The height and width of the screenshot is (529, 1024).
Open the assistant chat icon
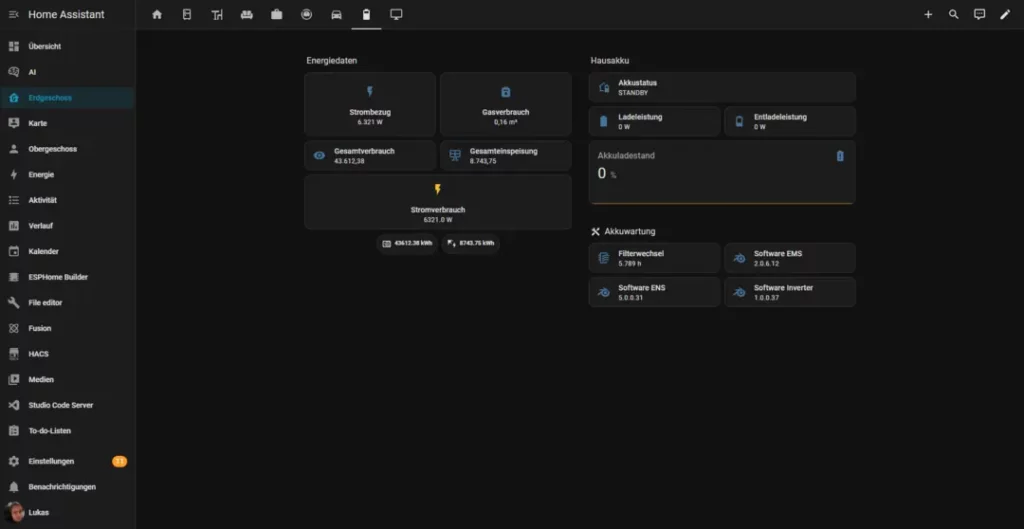tap(980, 14)
